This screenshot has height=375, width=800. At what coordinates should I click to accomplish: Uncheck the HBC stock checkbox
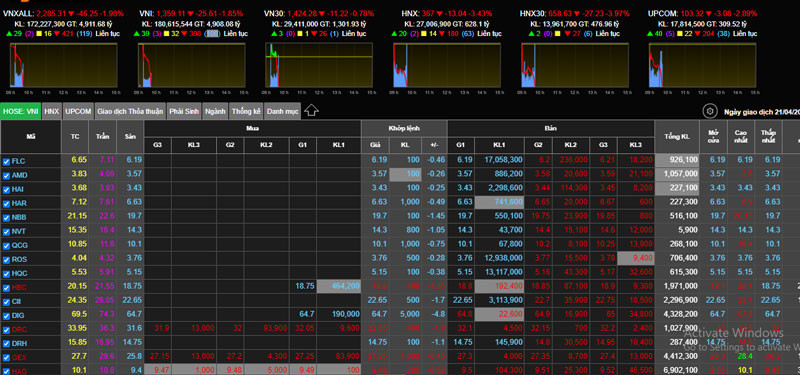pyautogui.click(x=6, y=287)
